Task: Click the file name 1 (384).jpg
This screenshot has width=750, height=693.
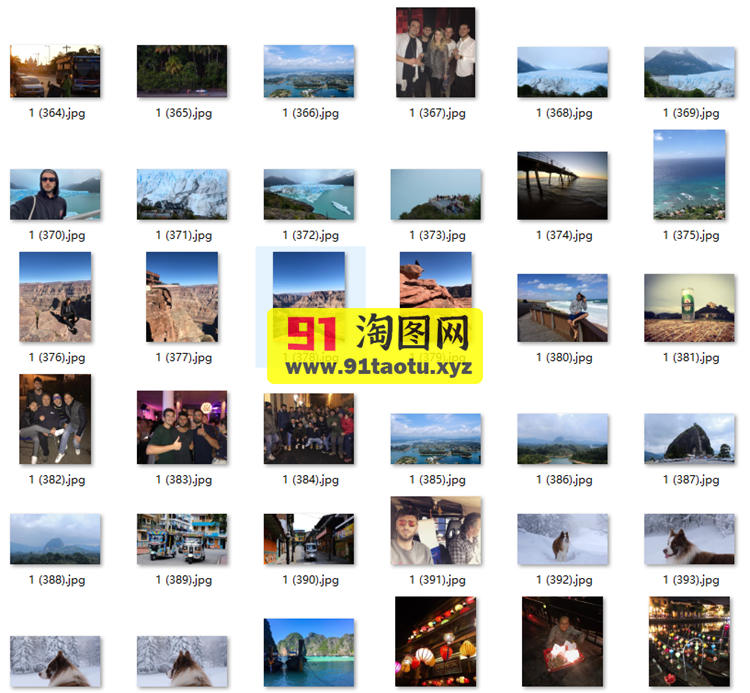Action: 310,480
